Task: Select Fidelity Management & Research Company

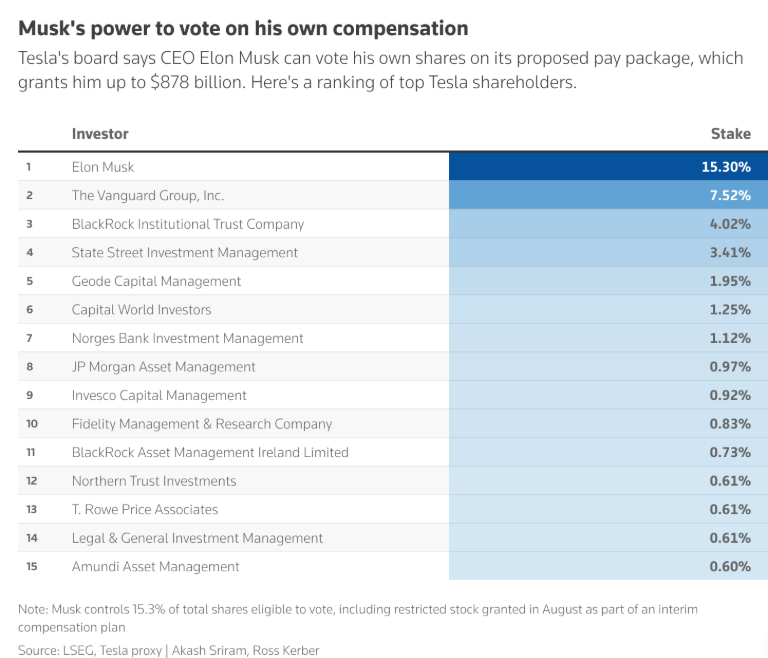Action: (x=202, y=424)
